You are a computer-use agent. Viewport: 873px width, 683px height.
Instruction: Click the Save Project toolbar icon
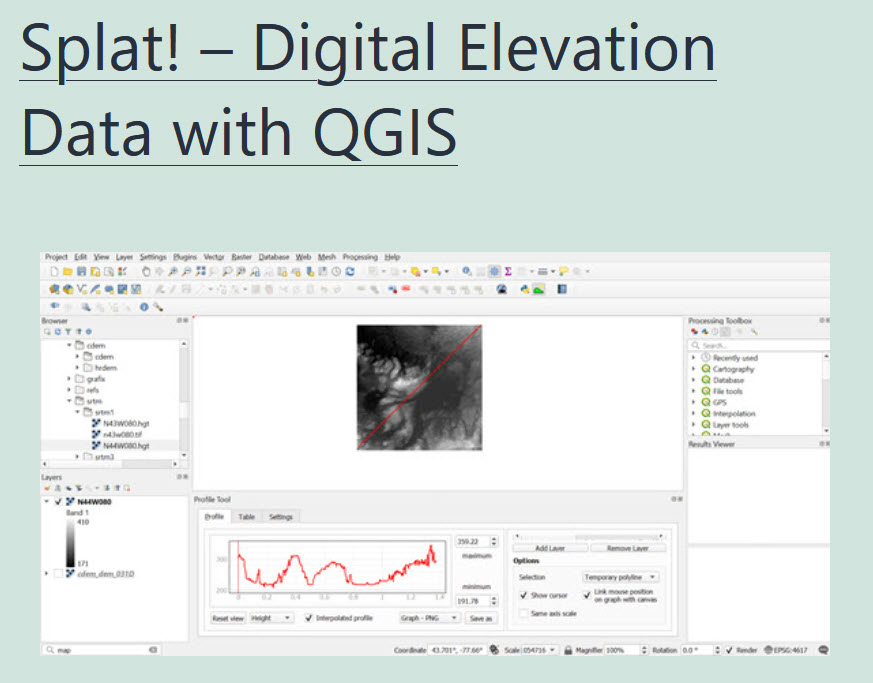coord(81,271)
